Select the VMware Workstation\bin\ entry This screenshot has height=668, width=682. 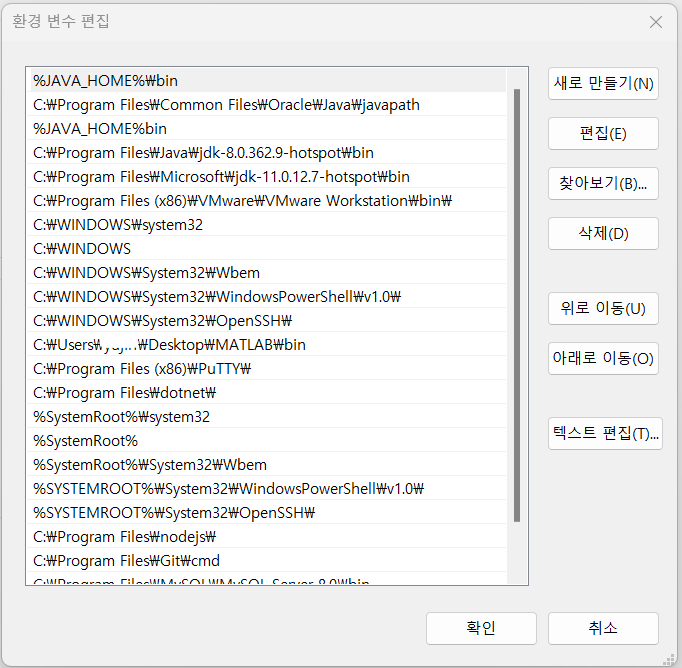pyautogui.click(x=267, y=200)
